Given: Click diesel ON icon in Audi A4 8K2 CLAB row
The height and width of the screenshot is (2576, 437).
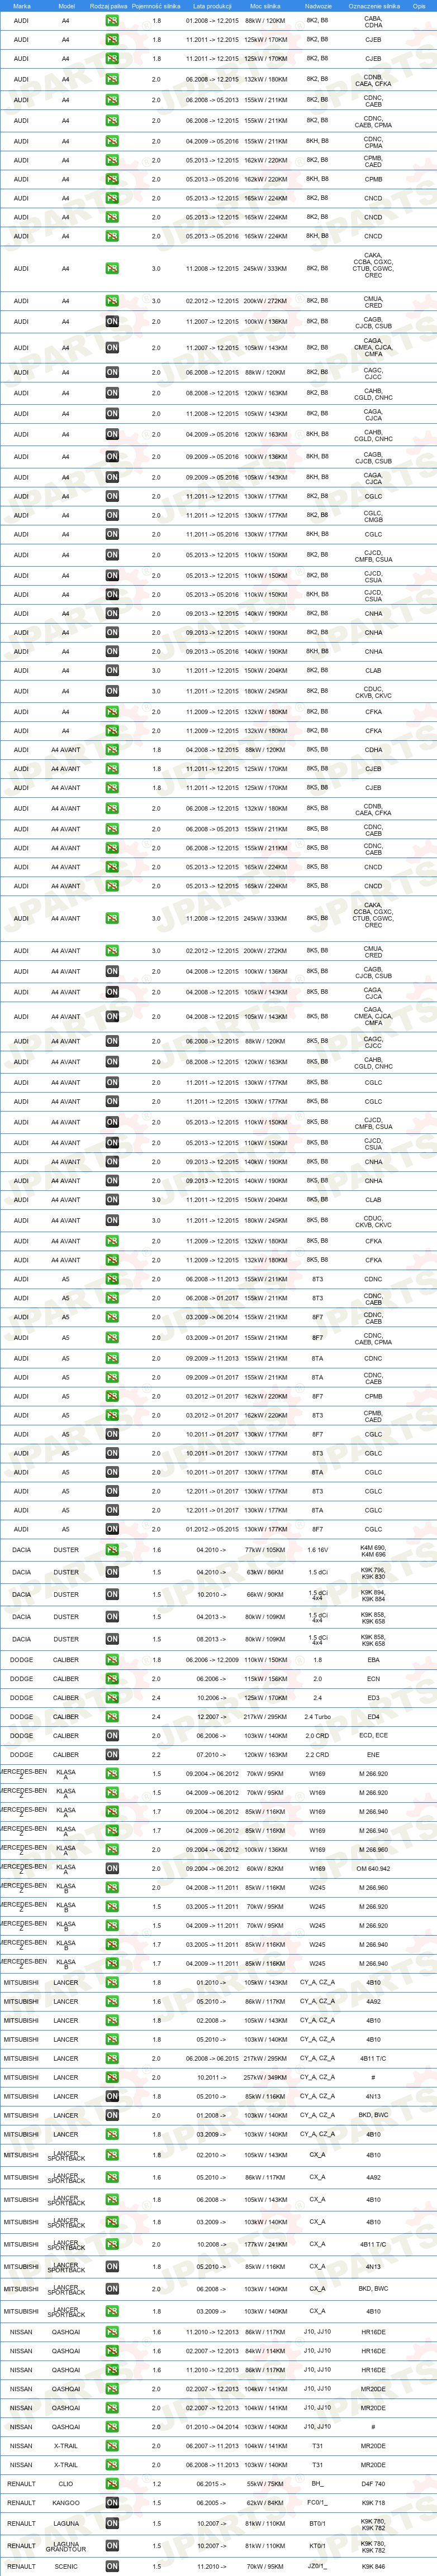Looking at the screenshot, I should pyautogui.click(x=112, y=671).
